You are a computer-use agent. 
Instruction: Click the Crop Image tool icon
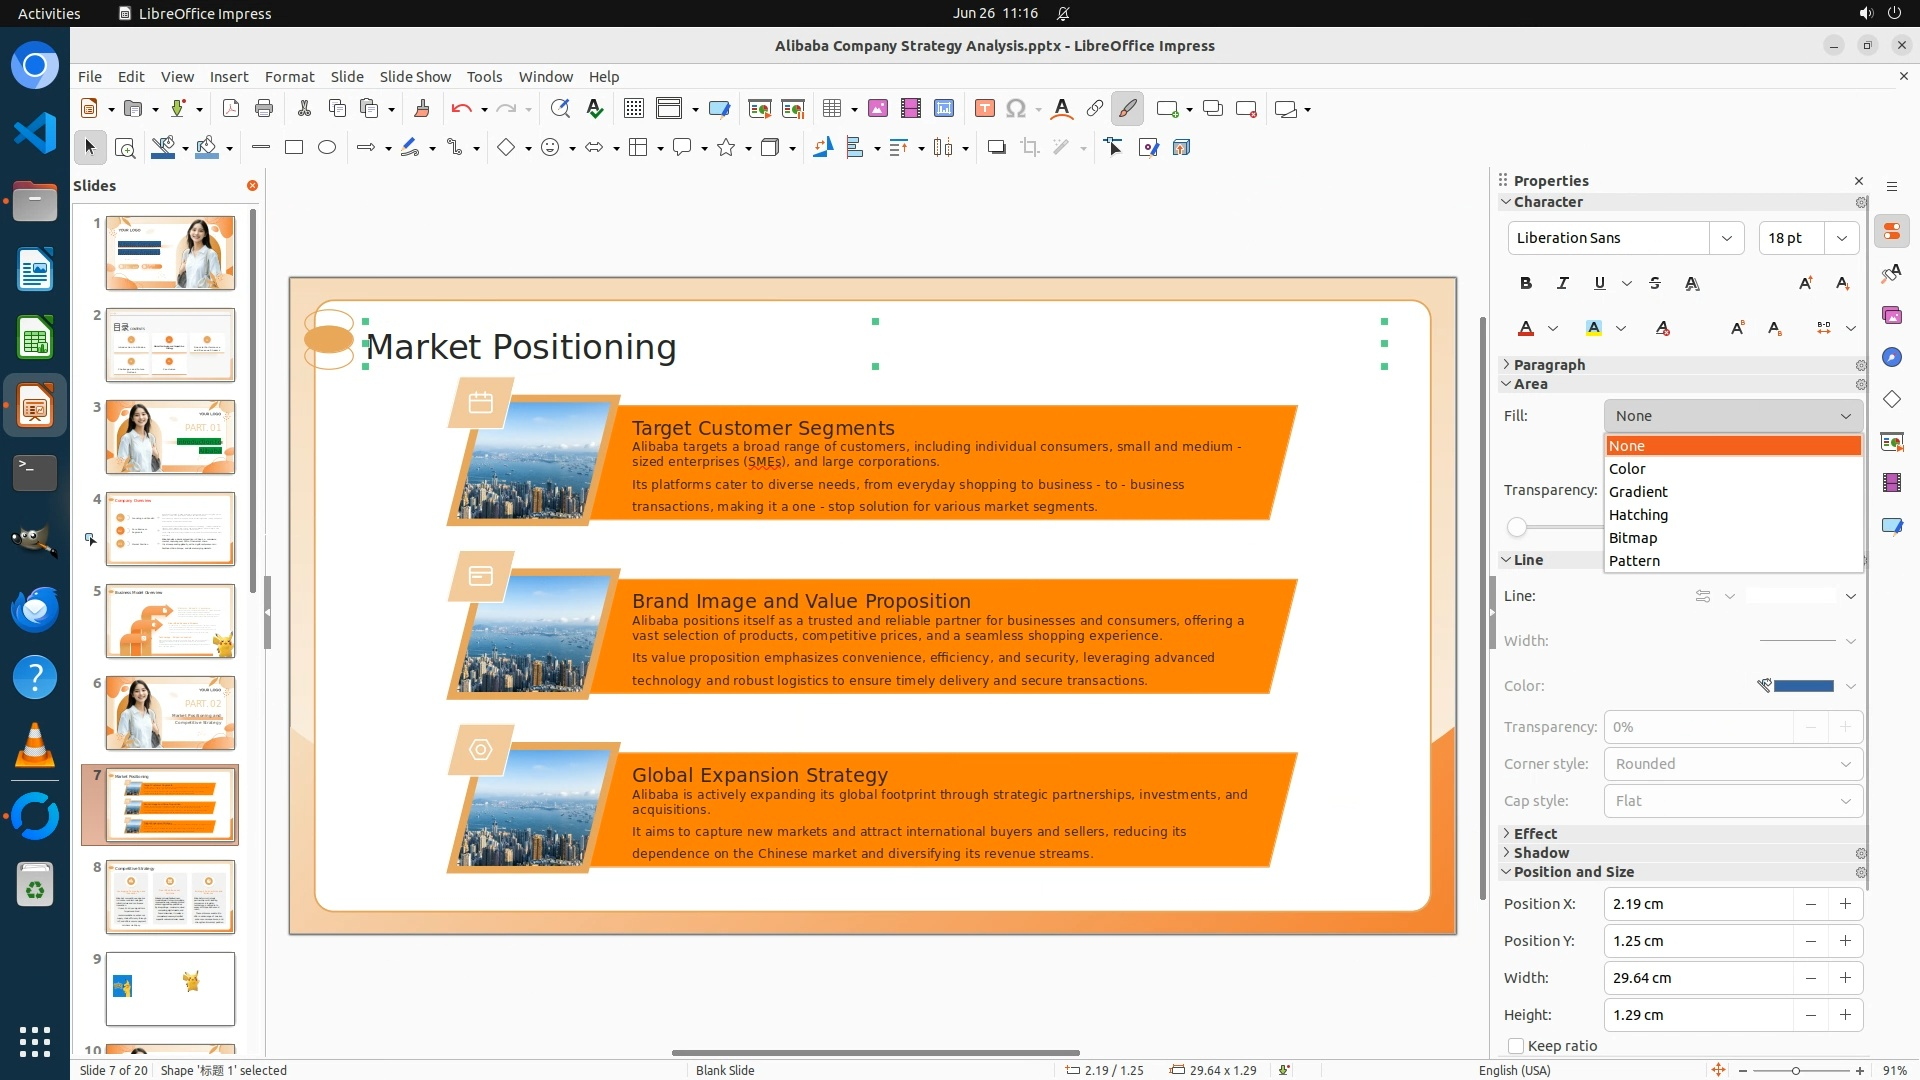1030,148
